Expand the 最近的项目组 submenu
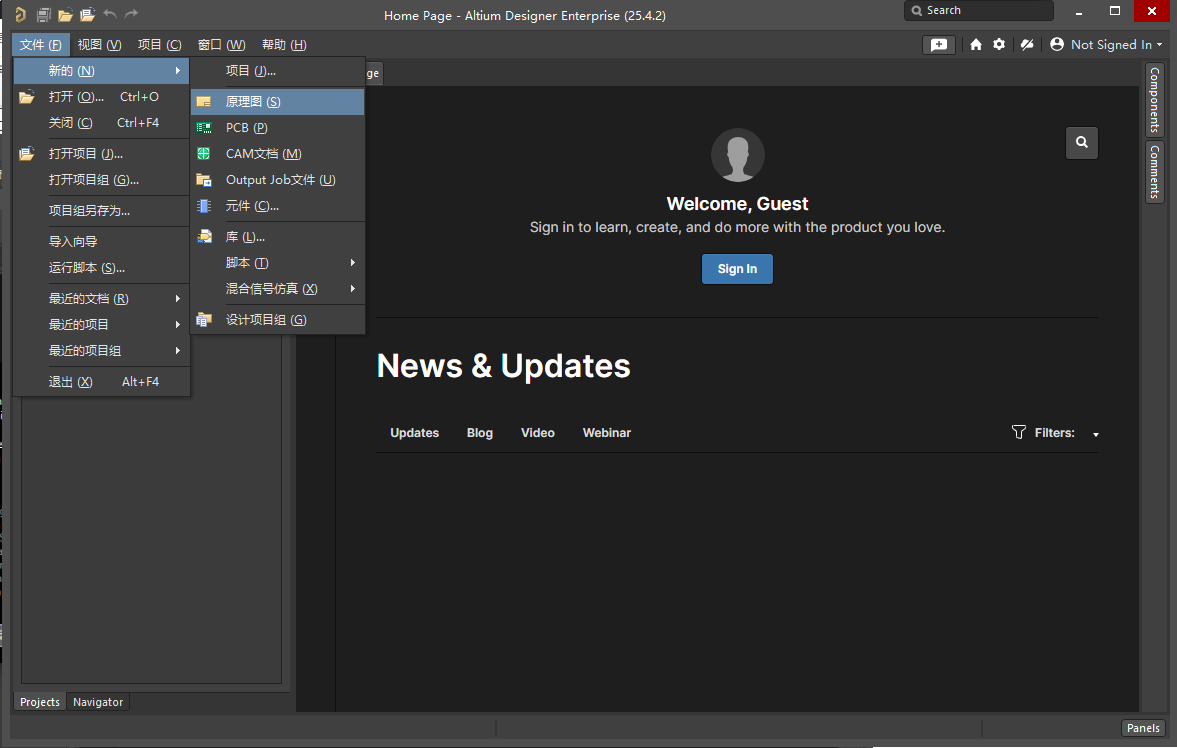Image resolution: width=1177 pixels, height=748 pixels. point(101,351)
